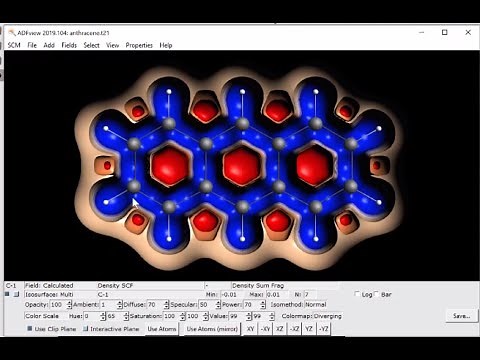Set clip plane to -XY
The height and width of the screenshot is (360, 480).
[265, 329]
